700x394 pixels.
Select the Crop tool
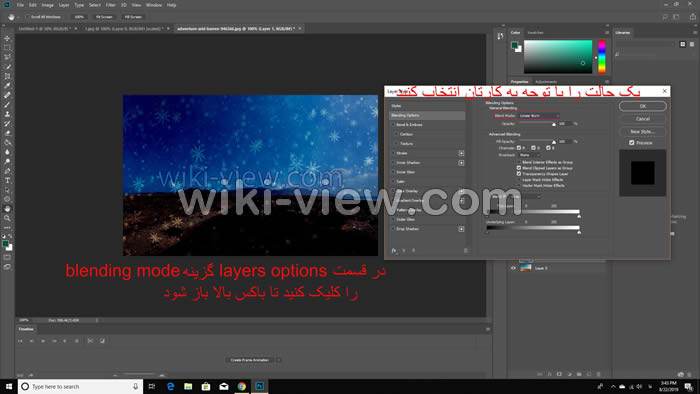(7, 76)
